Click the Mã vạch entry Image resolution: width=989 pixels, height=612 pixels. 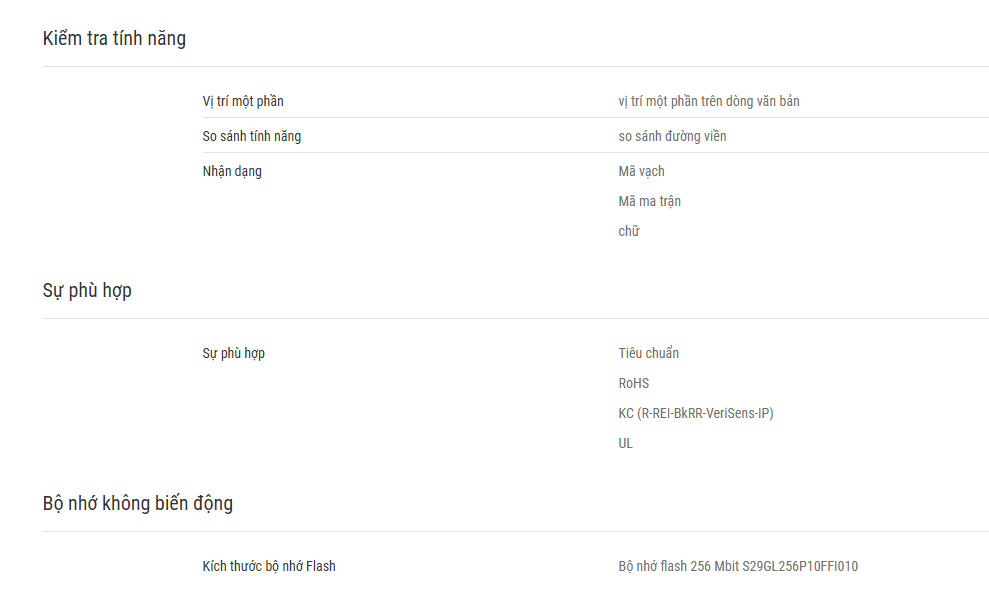[x=641, y=172]
